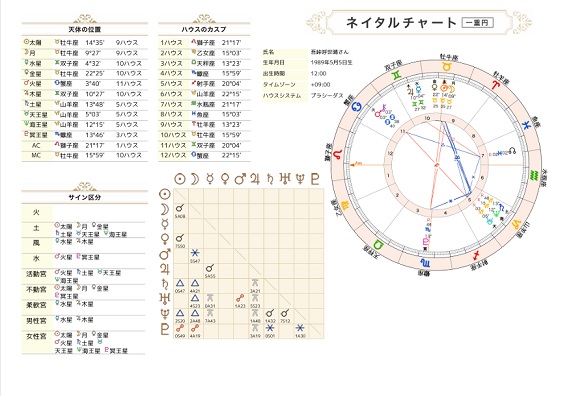Select the Mars symbol in the aspect grid's top row
Viewport: 571px width, 396px height.
240,179
